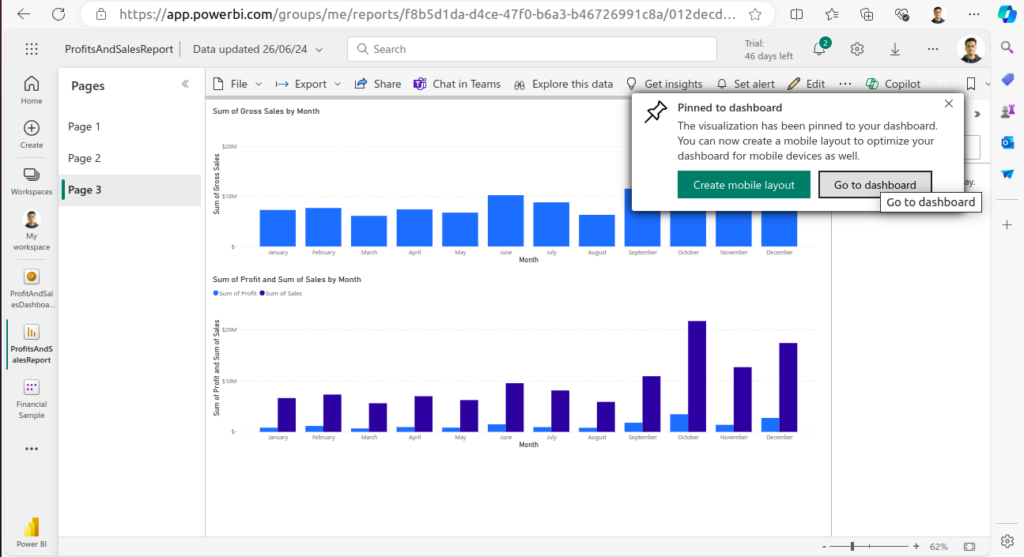Viewport: 1024px width, 557px height.
Task: Click the Go to dashboard button
Action: pyautogui.click(x=875, y=185)
